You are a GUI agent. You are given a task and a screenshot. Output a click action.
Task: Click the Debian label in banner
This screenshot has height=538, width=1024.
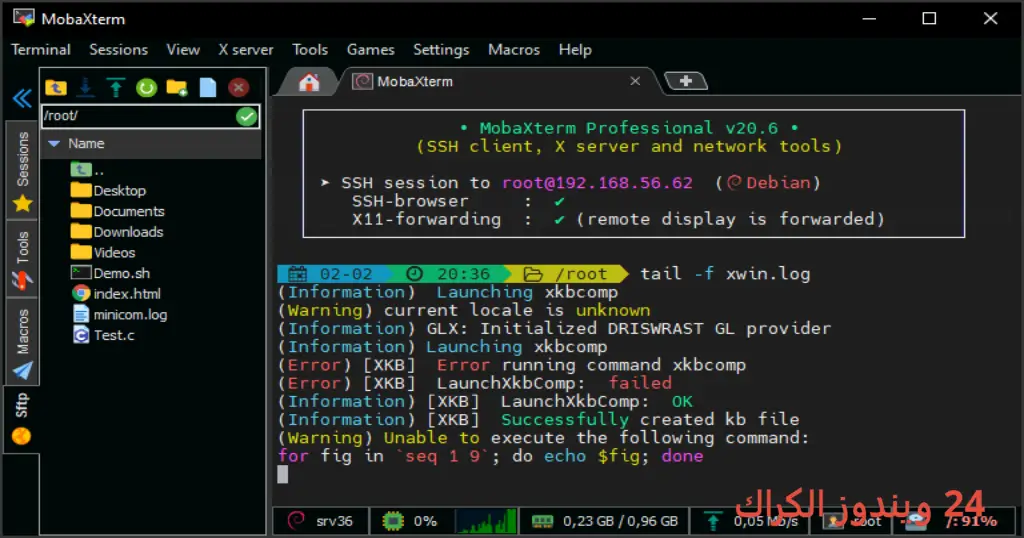[778, 183]
